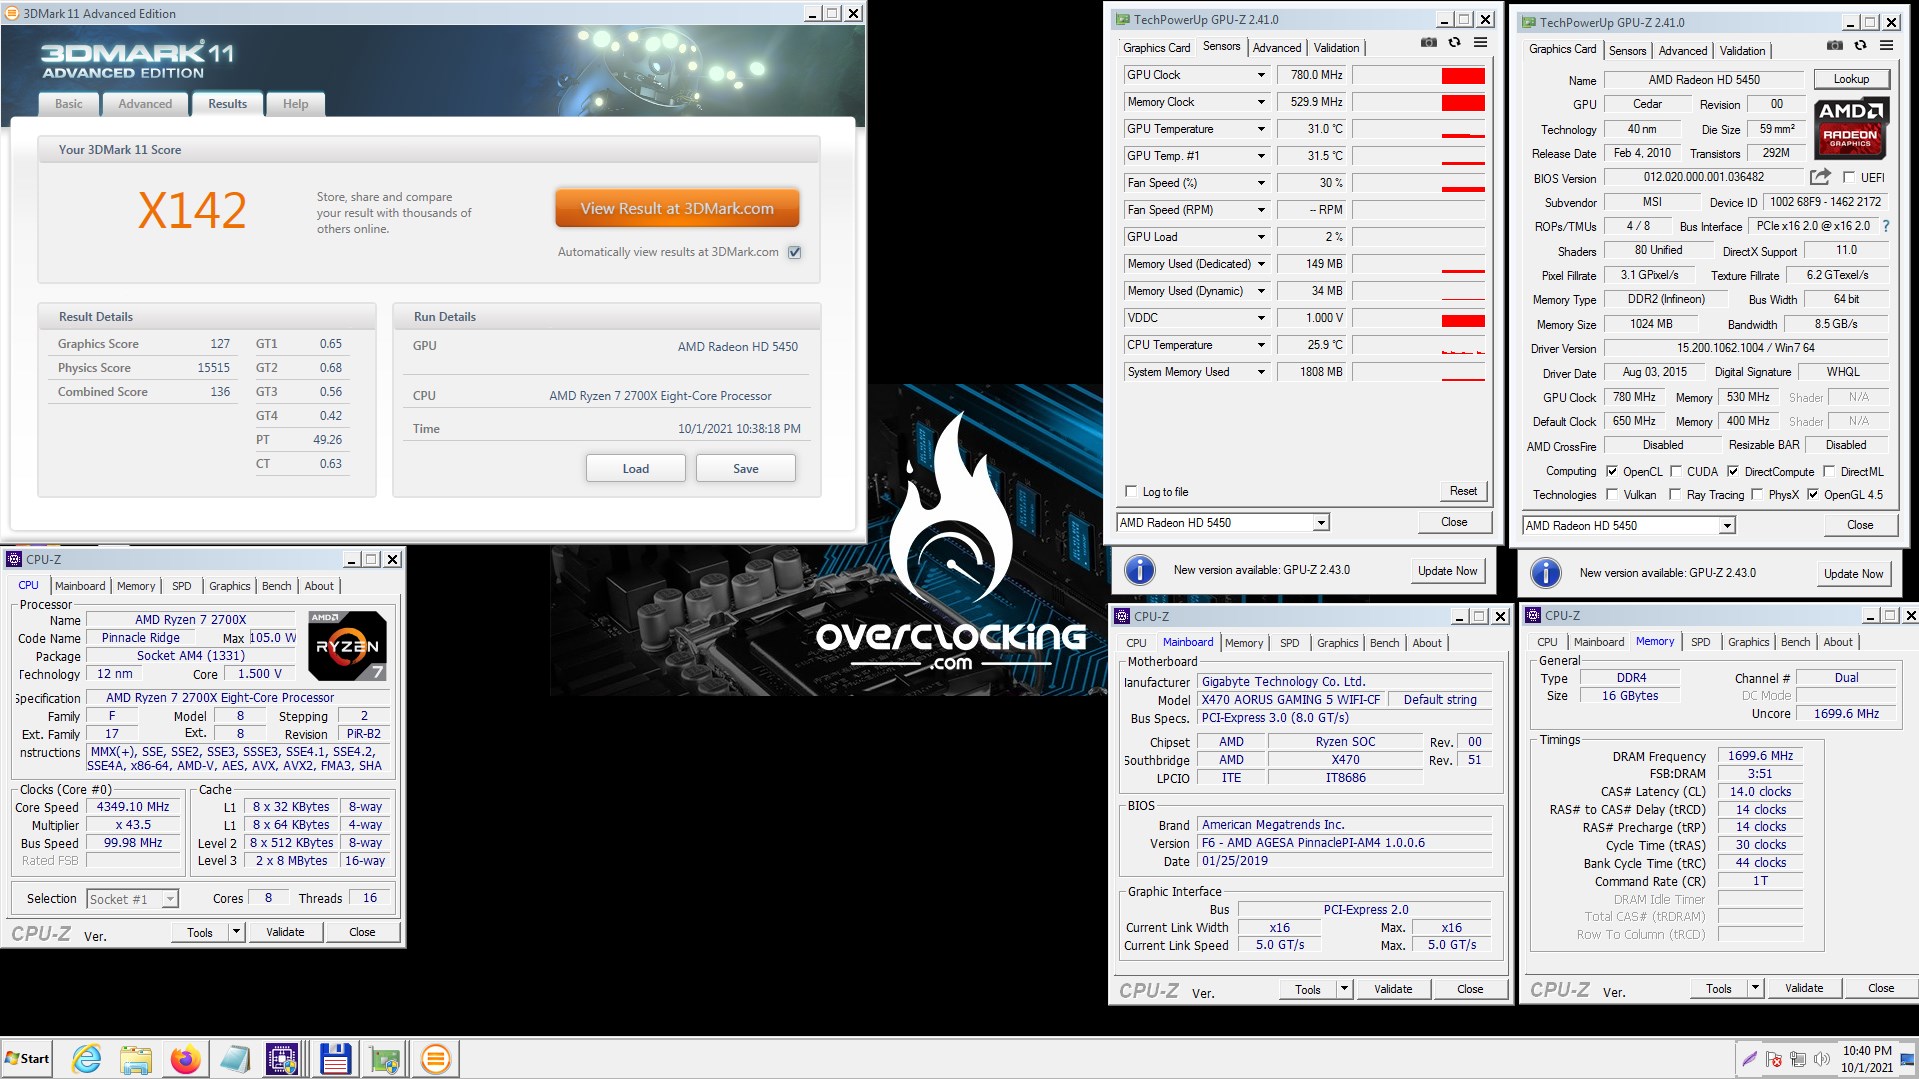Open GPU selector in GPU-Z Sensors window
The image size is (1919, 1079).
pos(1321,523)
